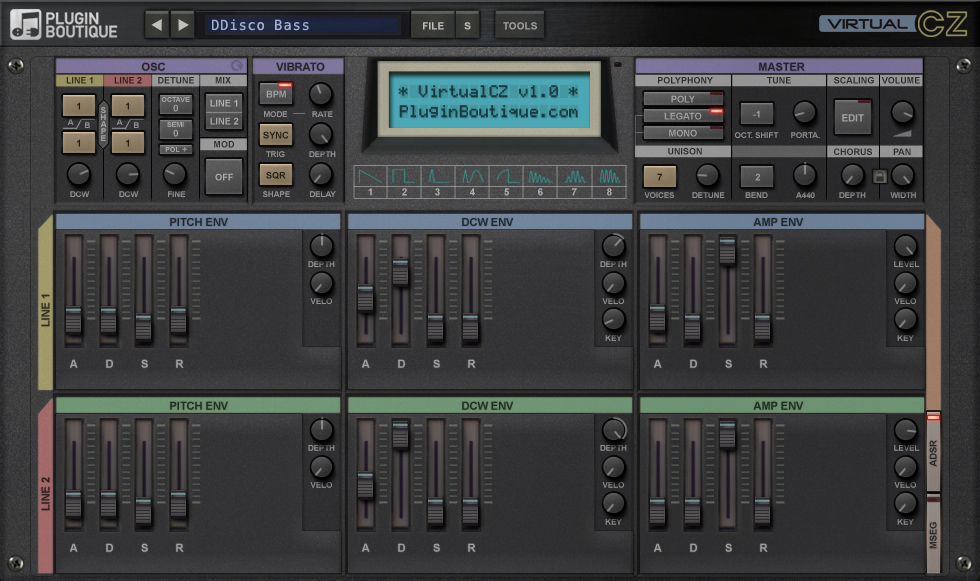Click the Virtual CZ logo
Screen dimensions: 980x581
894,24
